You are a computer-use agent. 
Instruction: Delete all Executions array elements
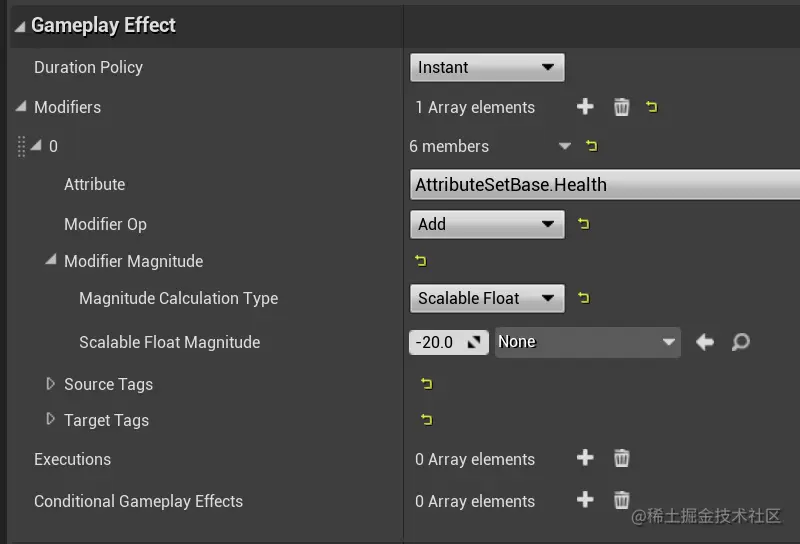621,459
